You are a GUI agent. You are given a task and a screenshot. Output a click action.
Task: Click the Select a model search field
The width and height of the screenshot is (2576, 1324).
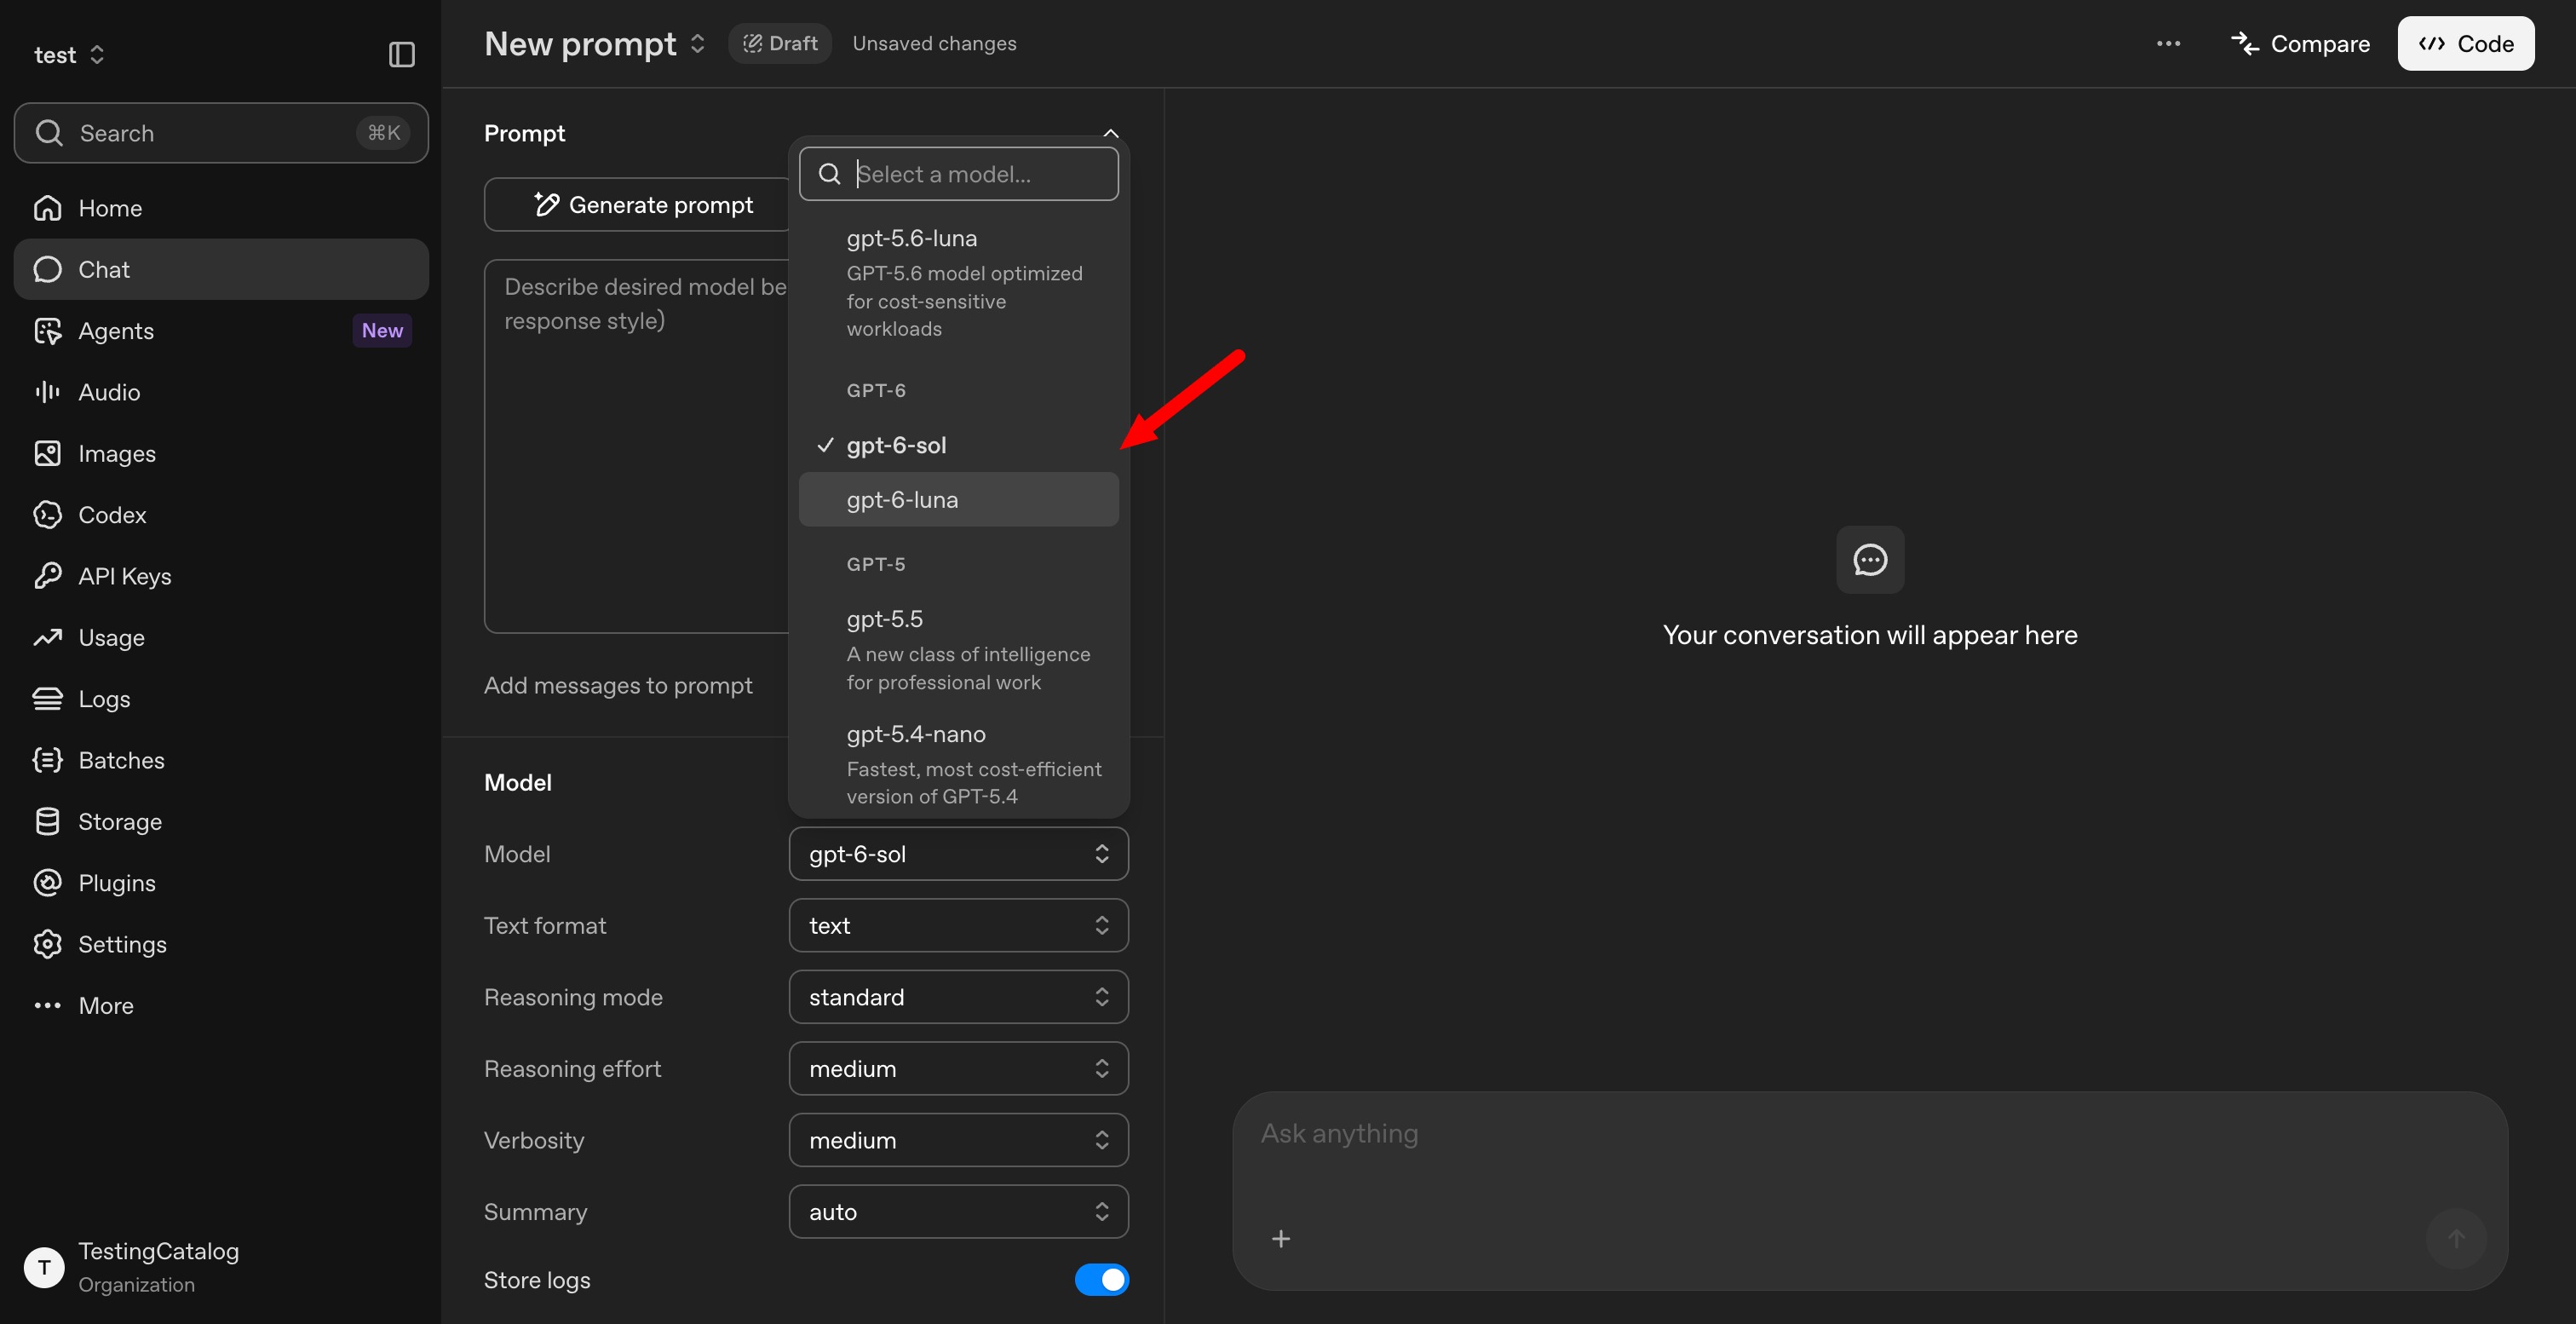958,174
